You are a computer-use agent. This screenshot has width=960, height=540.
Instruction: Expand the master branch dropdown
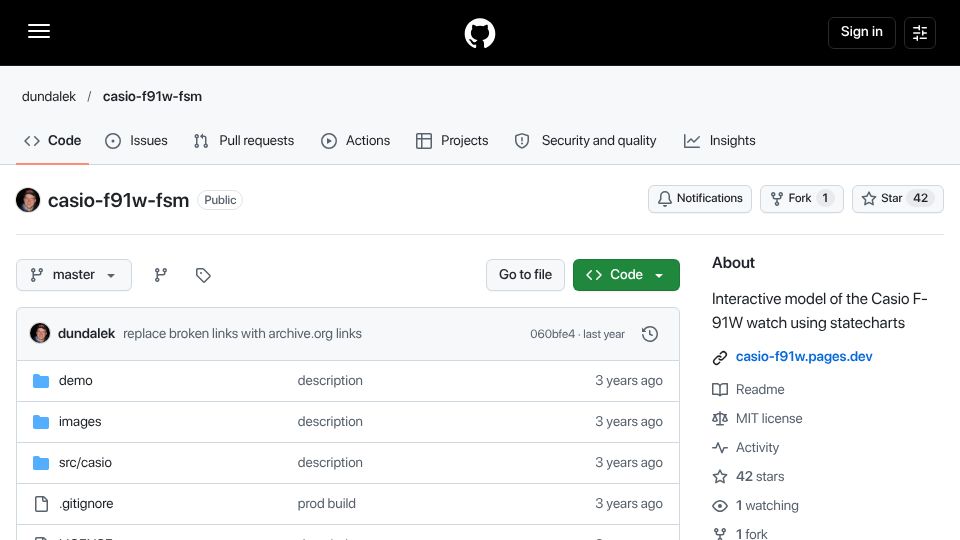click(73, 275)
